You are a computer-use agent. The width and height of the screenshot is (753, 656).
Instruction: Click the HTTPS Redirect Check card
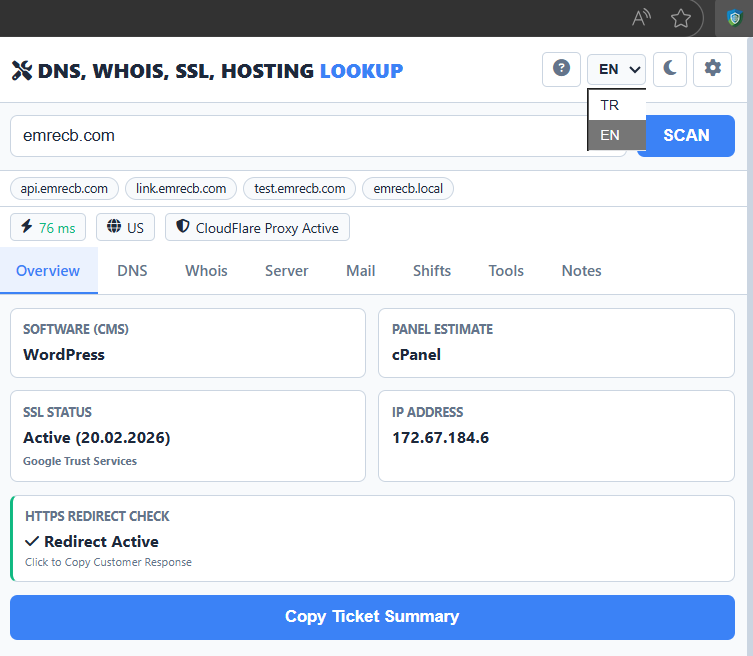[x=372, y=538]
